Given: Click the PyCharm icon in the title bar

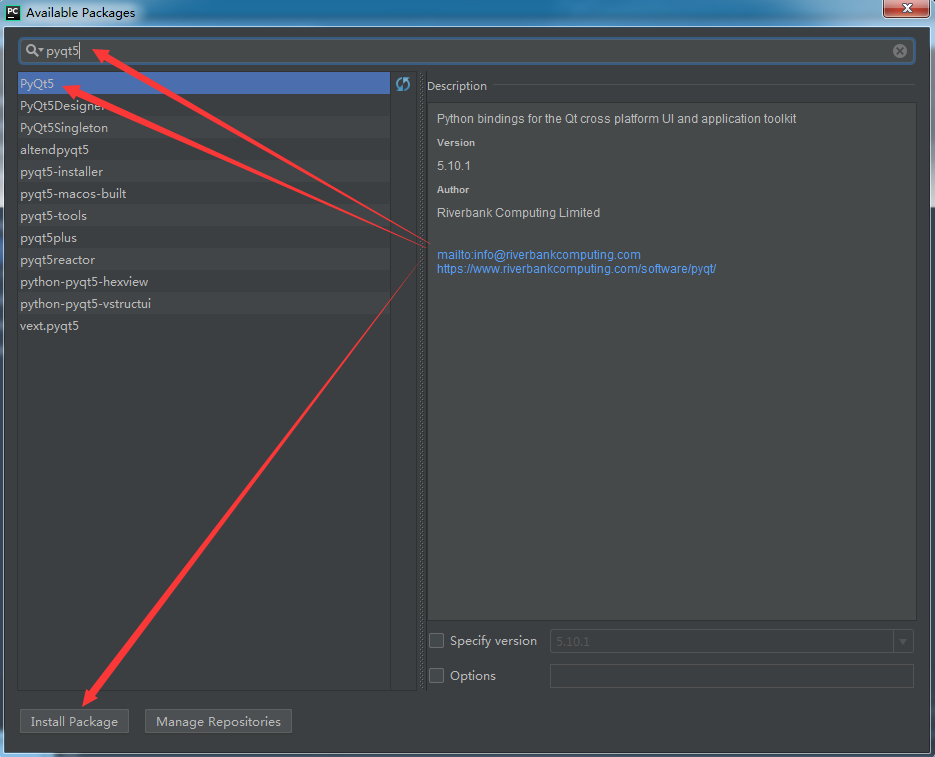Looking at the screenshot, I should click(x=13, y=12).
